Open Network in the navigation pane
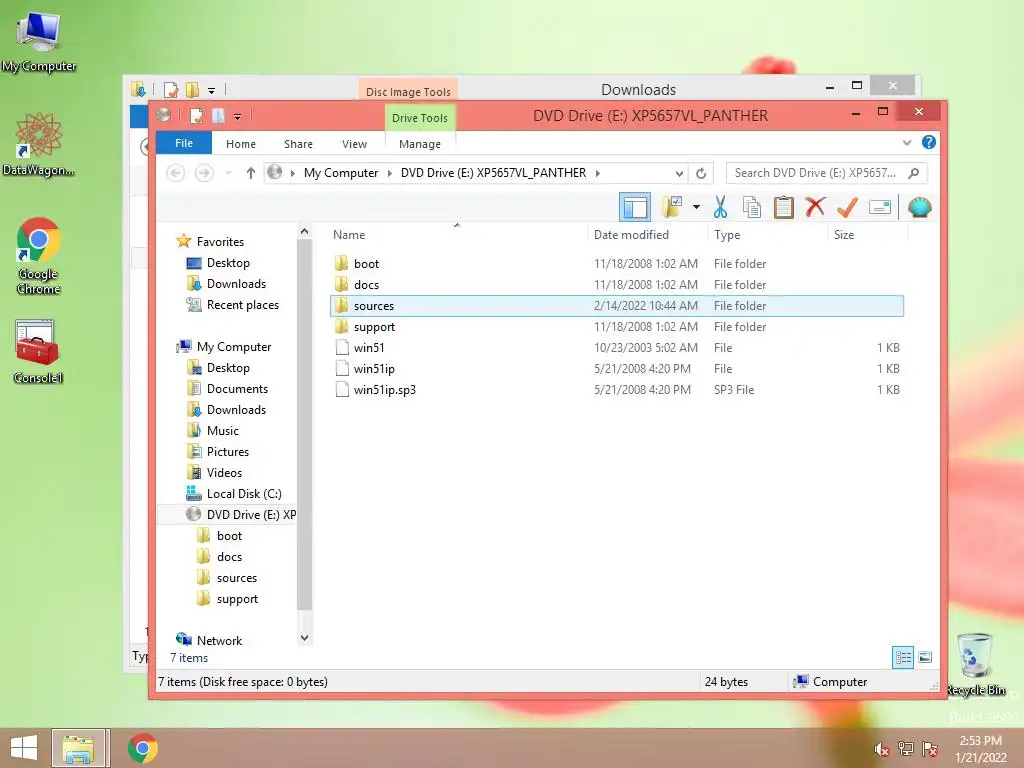1024x768 pixels. pos(219,641)
